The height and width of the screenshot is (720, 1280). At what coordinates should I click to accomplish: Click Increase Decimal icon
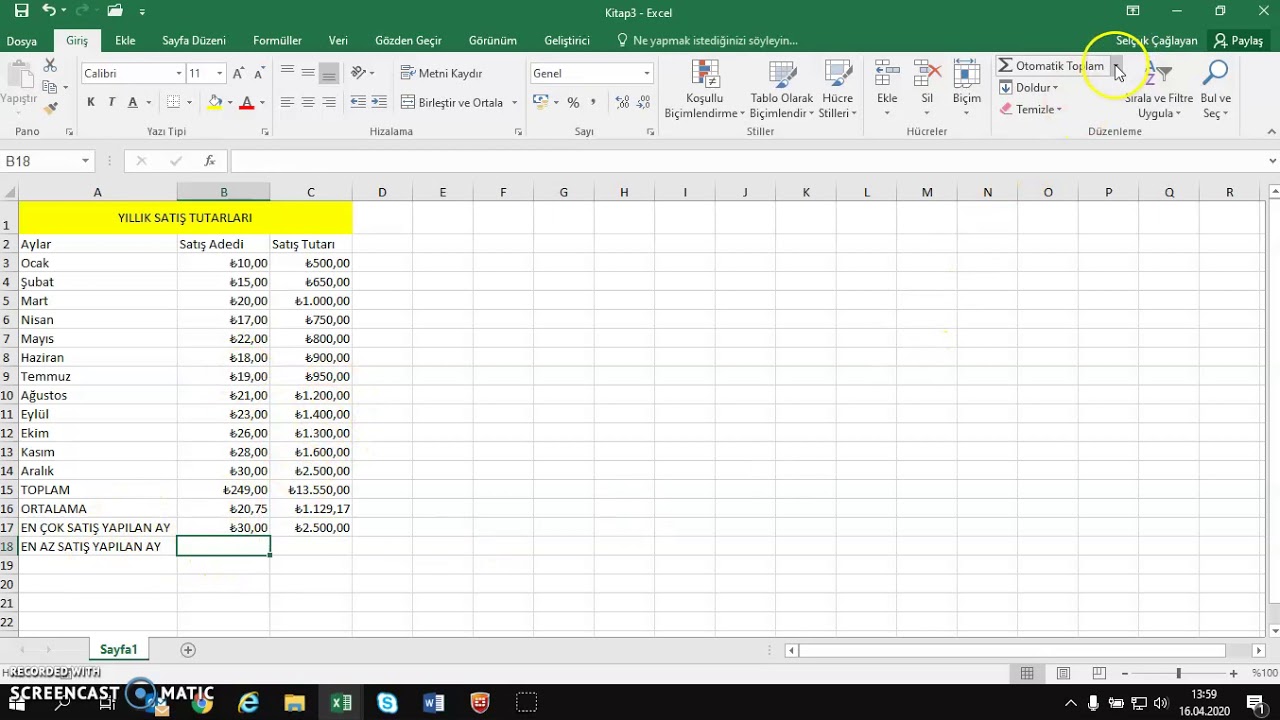pyautogui.click(x=622, y=102)
